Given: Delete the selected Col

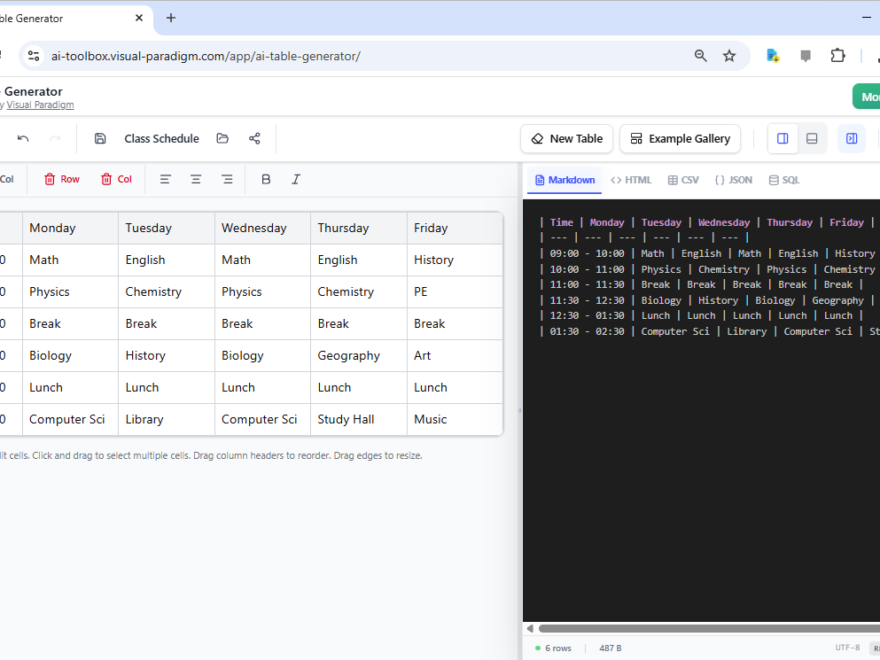Looking at the screenshot, I should [116, 179].
